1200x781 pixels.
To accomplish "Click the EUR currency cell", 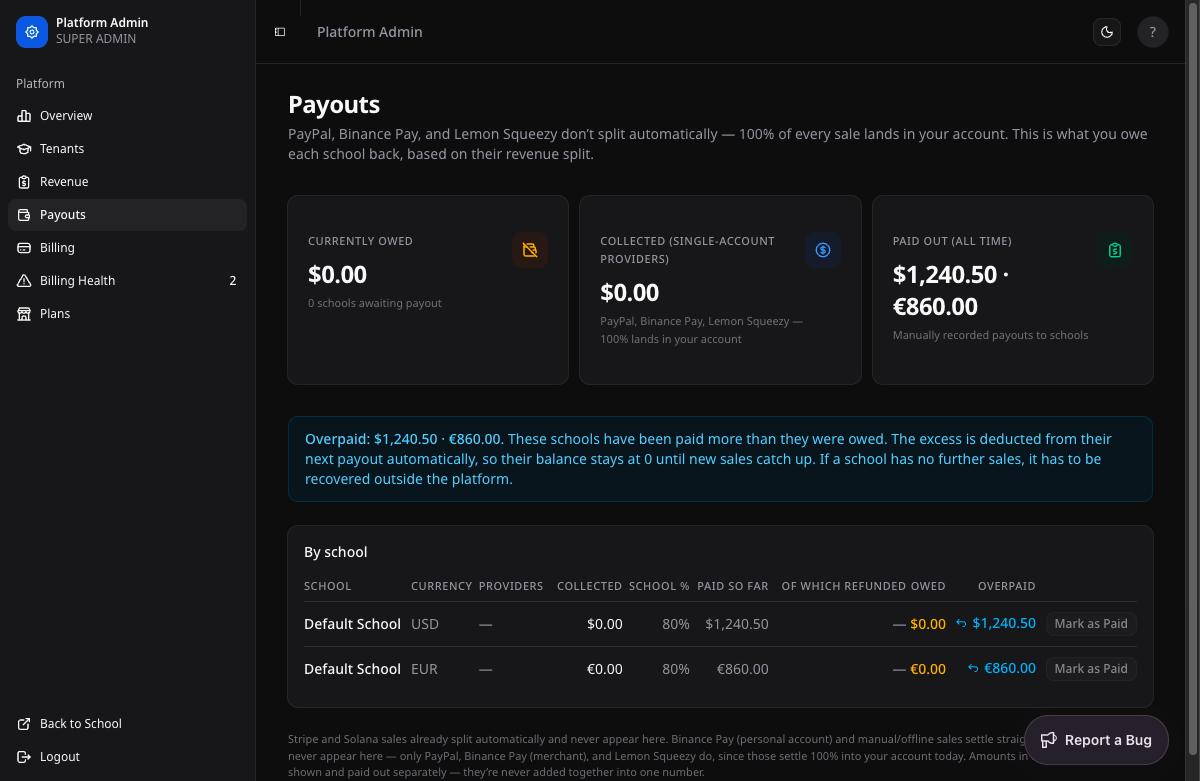I will tap(424, 669).
